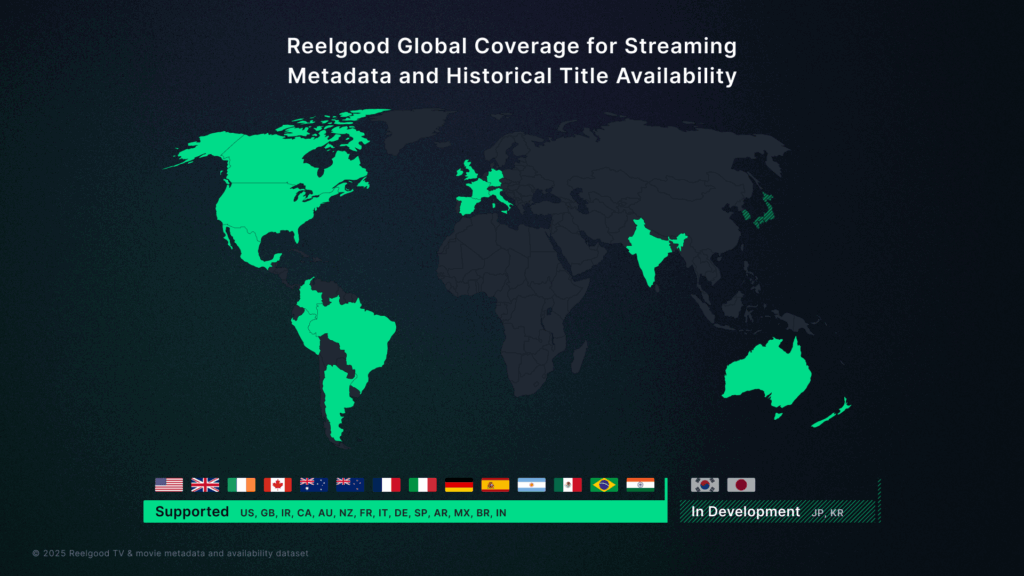1024x576 pixels.
Task: Select the Ireland flag icon
Action: click(240, 486)
